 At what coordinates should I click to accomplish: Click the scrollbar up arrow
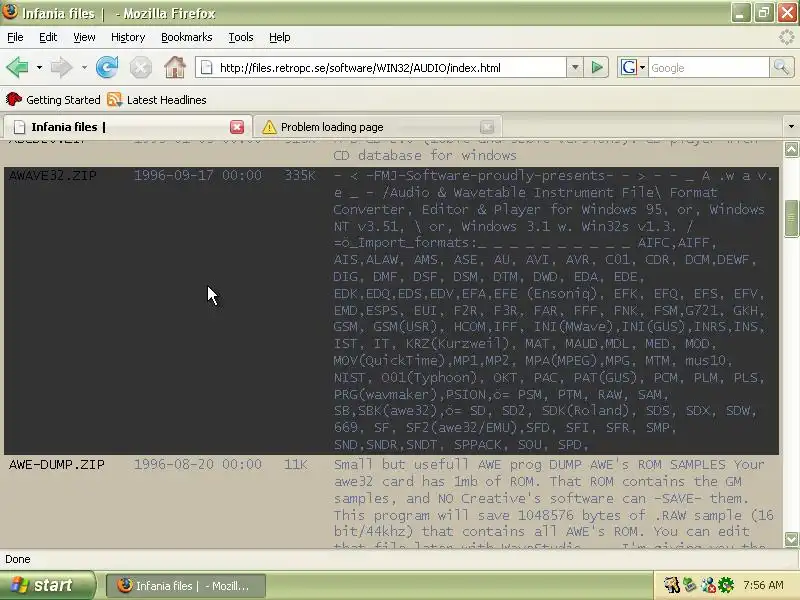pyautogui.click(x=791, y=149)
